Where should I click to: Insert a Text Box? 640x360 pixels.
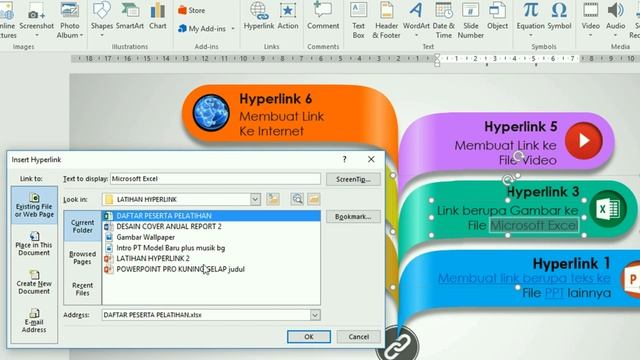pos(358,20)
